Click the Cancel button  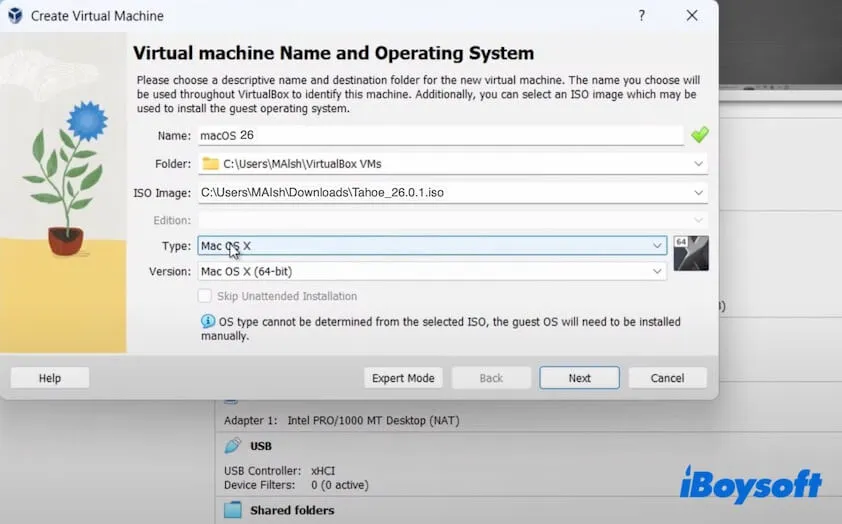tap(667, 378)
